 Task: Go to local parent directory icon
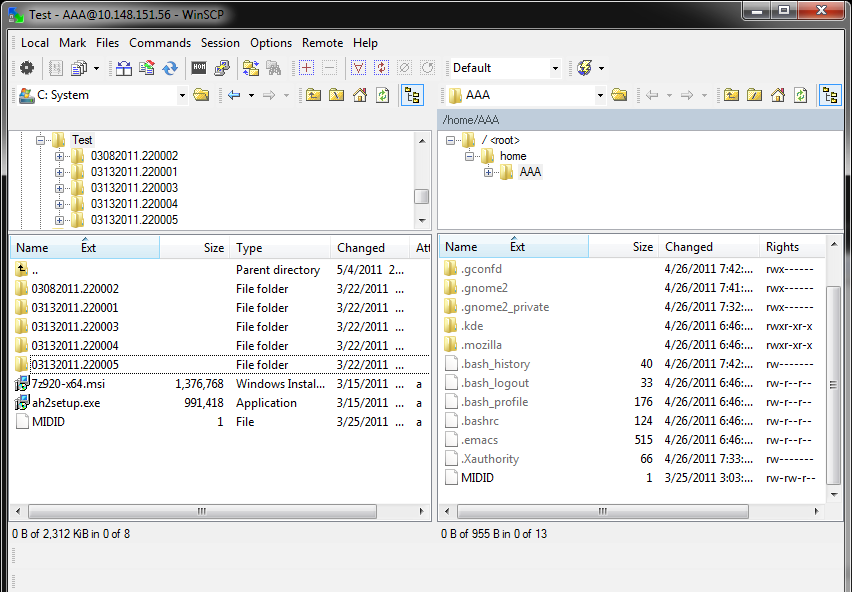313,95
